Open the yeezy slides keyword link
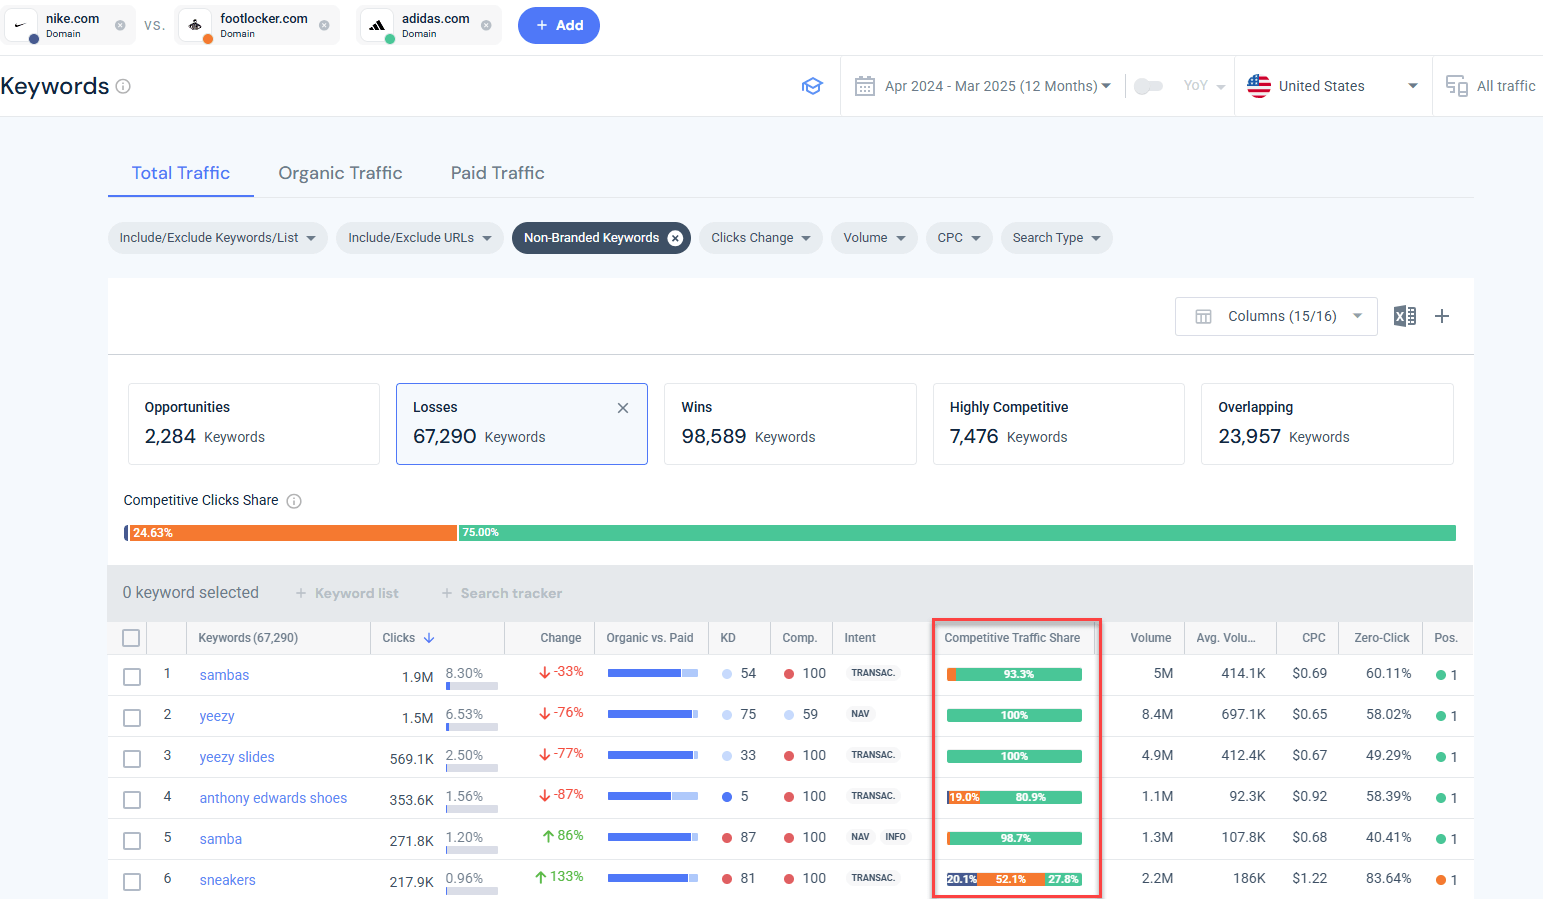Viewport: 1543px width, 899px height. coord(237,757)
